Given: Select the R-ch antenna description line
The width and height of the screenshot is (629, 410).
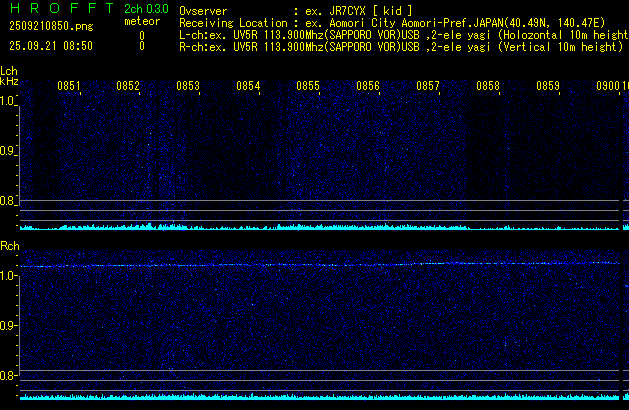Looking at the screenshot, I should [x=400, y=46].
